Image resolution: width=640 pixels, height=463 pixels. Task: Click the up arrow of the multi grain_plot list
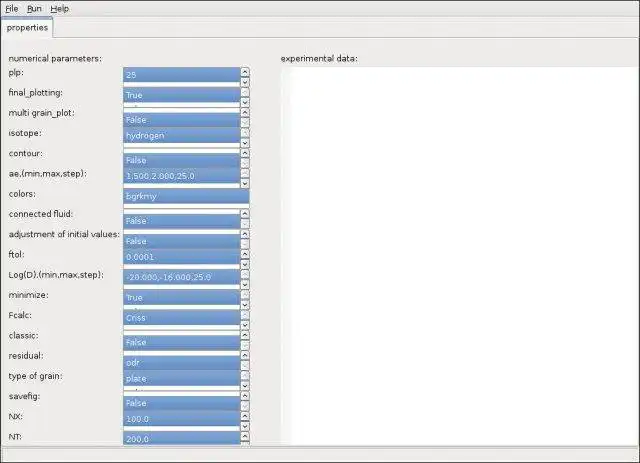coord(245,112)
